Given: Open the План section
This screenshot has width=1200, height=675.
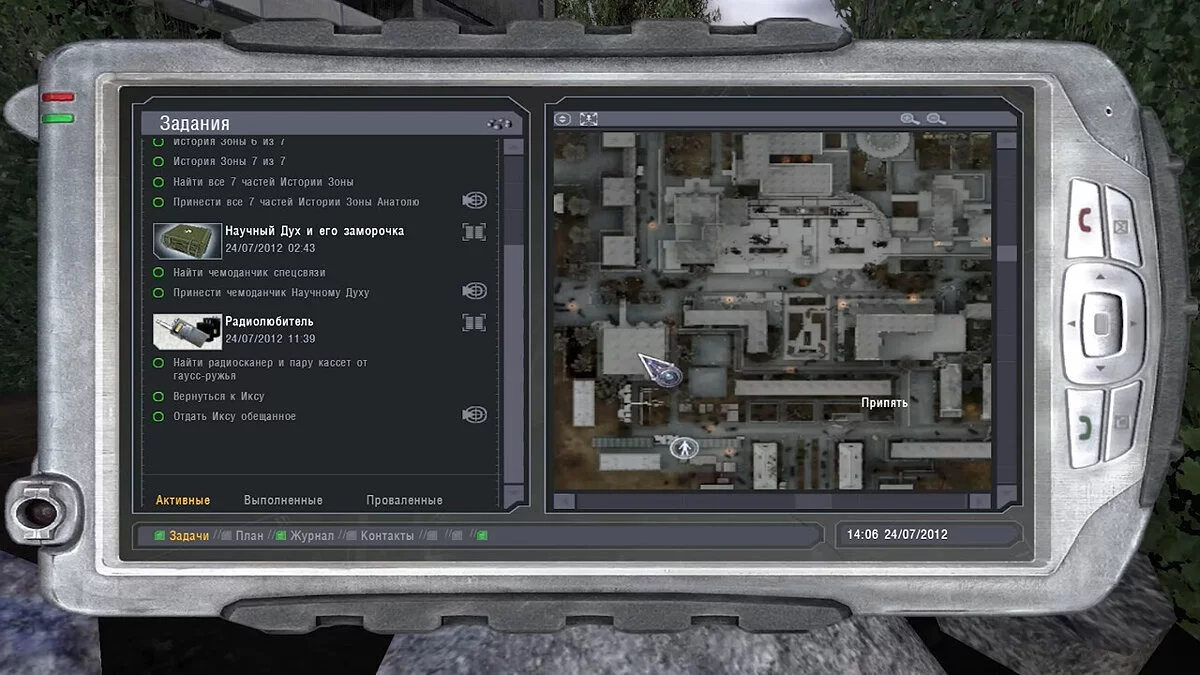Looking at the screenshot, I should point(249,536).
